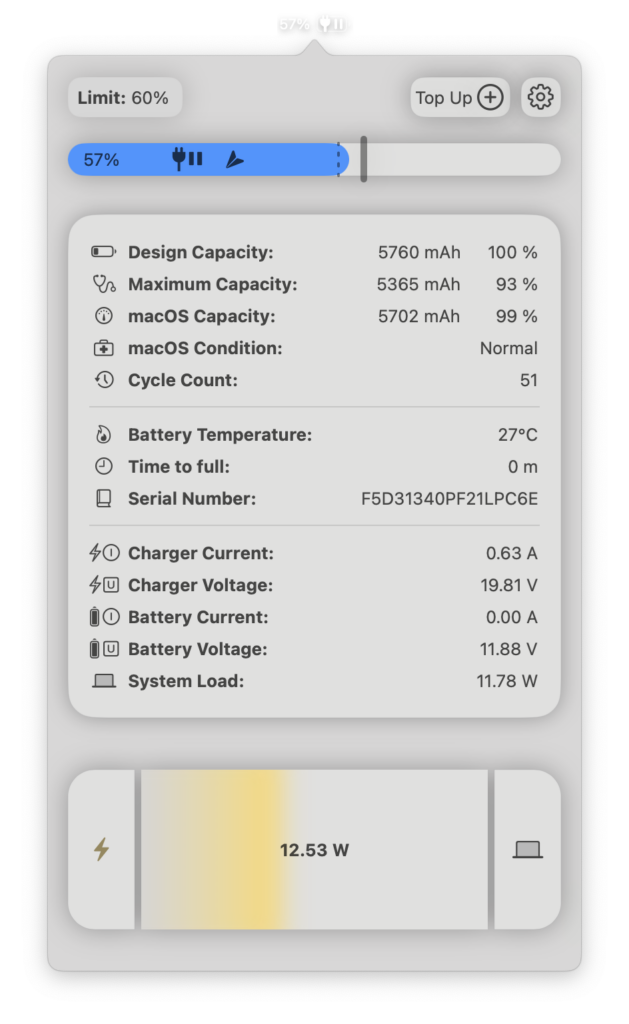This screenshot has width=629, height=1024.
Task: Click the Limit: 60% button
Action: (x=124, y=98)
